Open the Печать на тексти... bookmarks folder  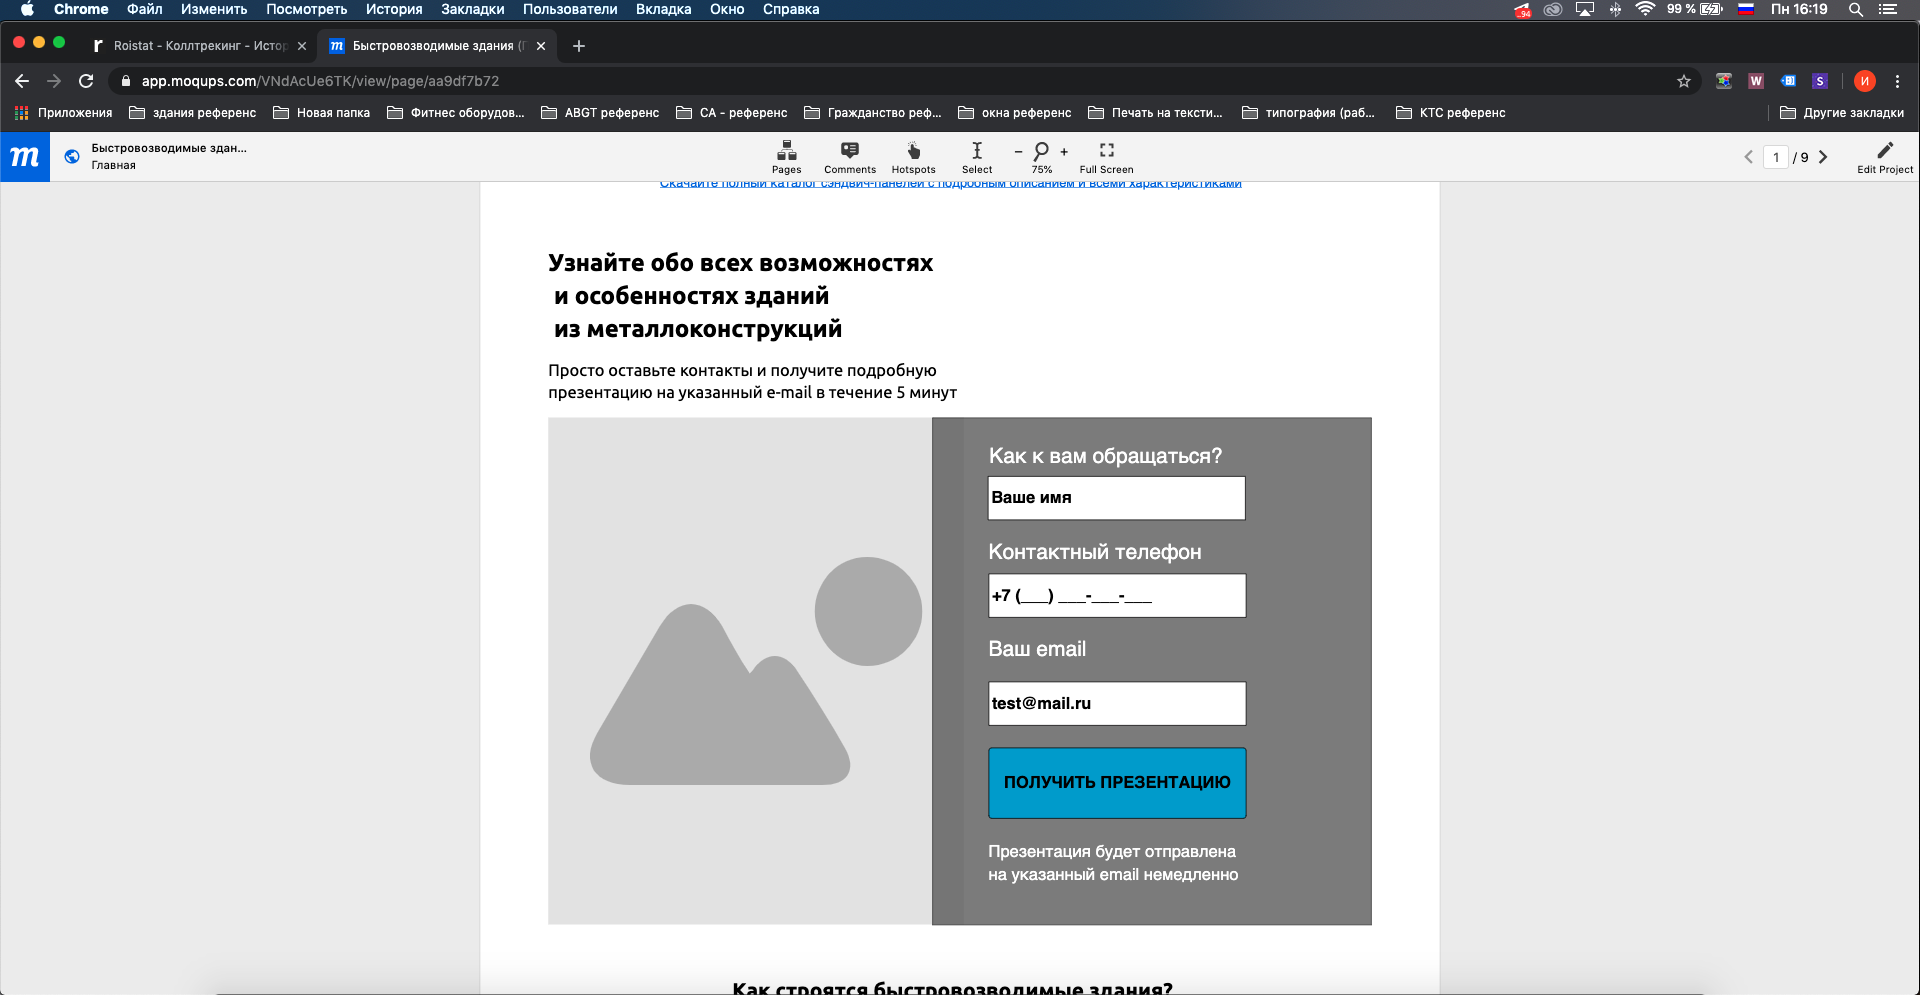(1156, 113)
